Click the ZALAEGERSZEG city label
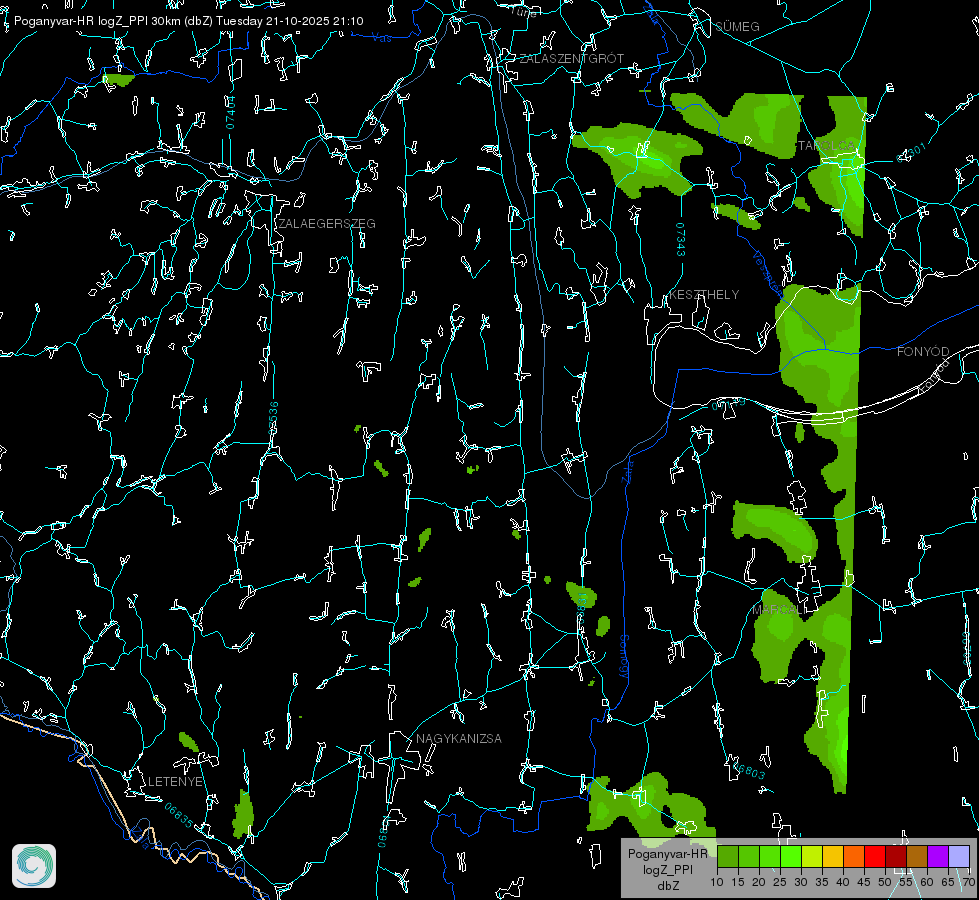The height and width of the screenshot is (900, 979). click(327, 224)
